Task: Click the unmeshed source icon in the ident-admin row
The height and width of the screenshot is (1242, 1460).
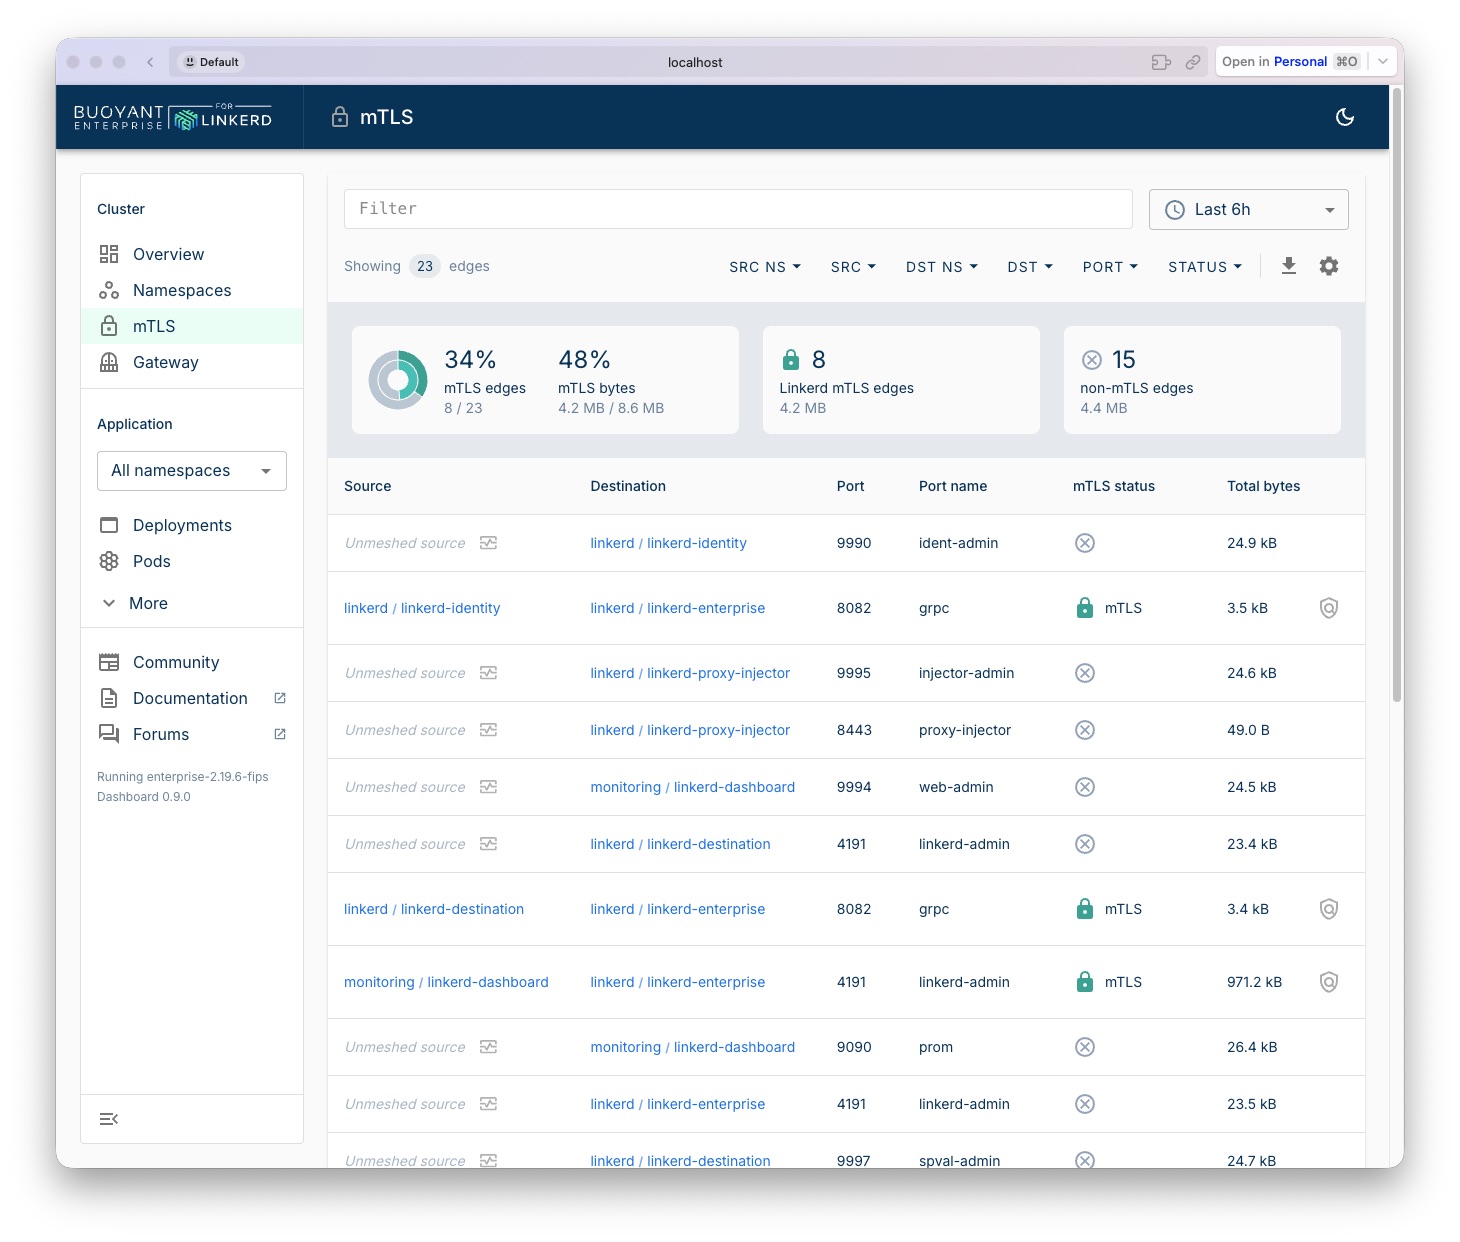Action: 488,543
